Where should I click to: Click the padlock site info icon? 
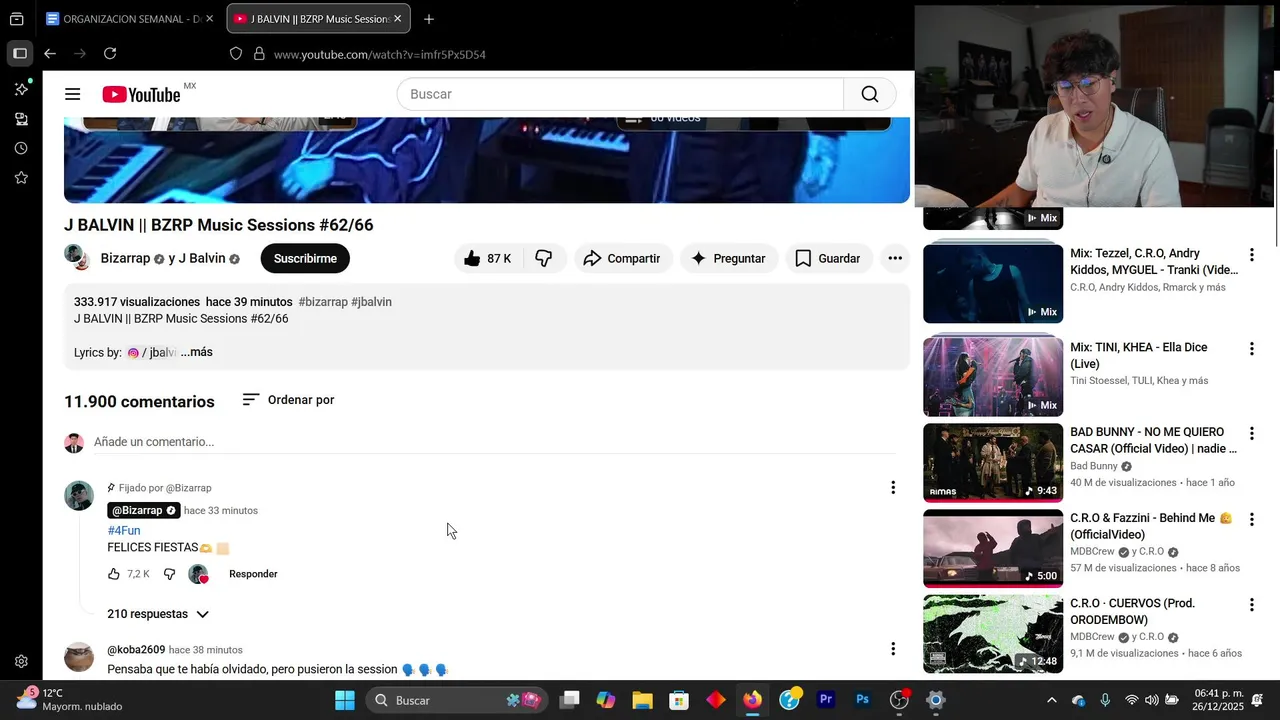259,54
